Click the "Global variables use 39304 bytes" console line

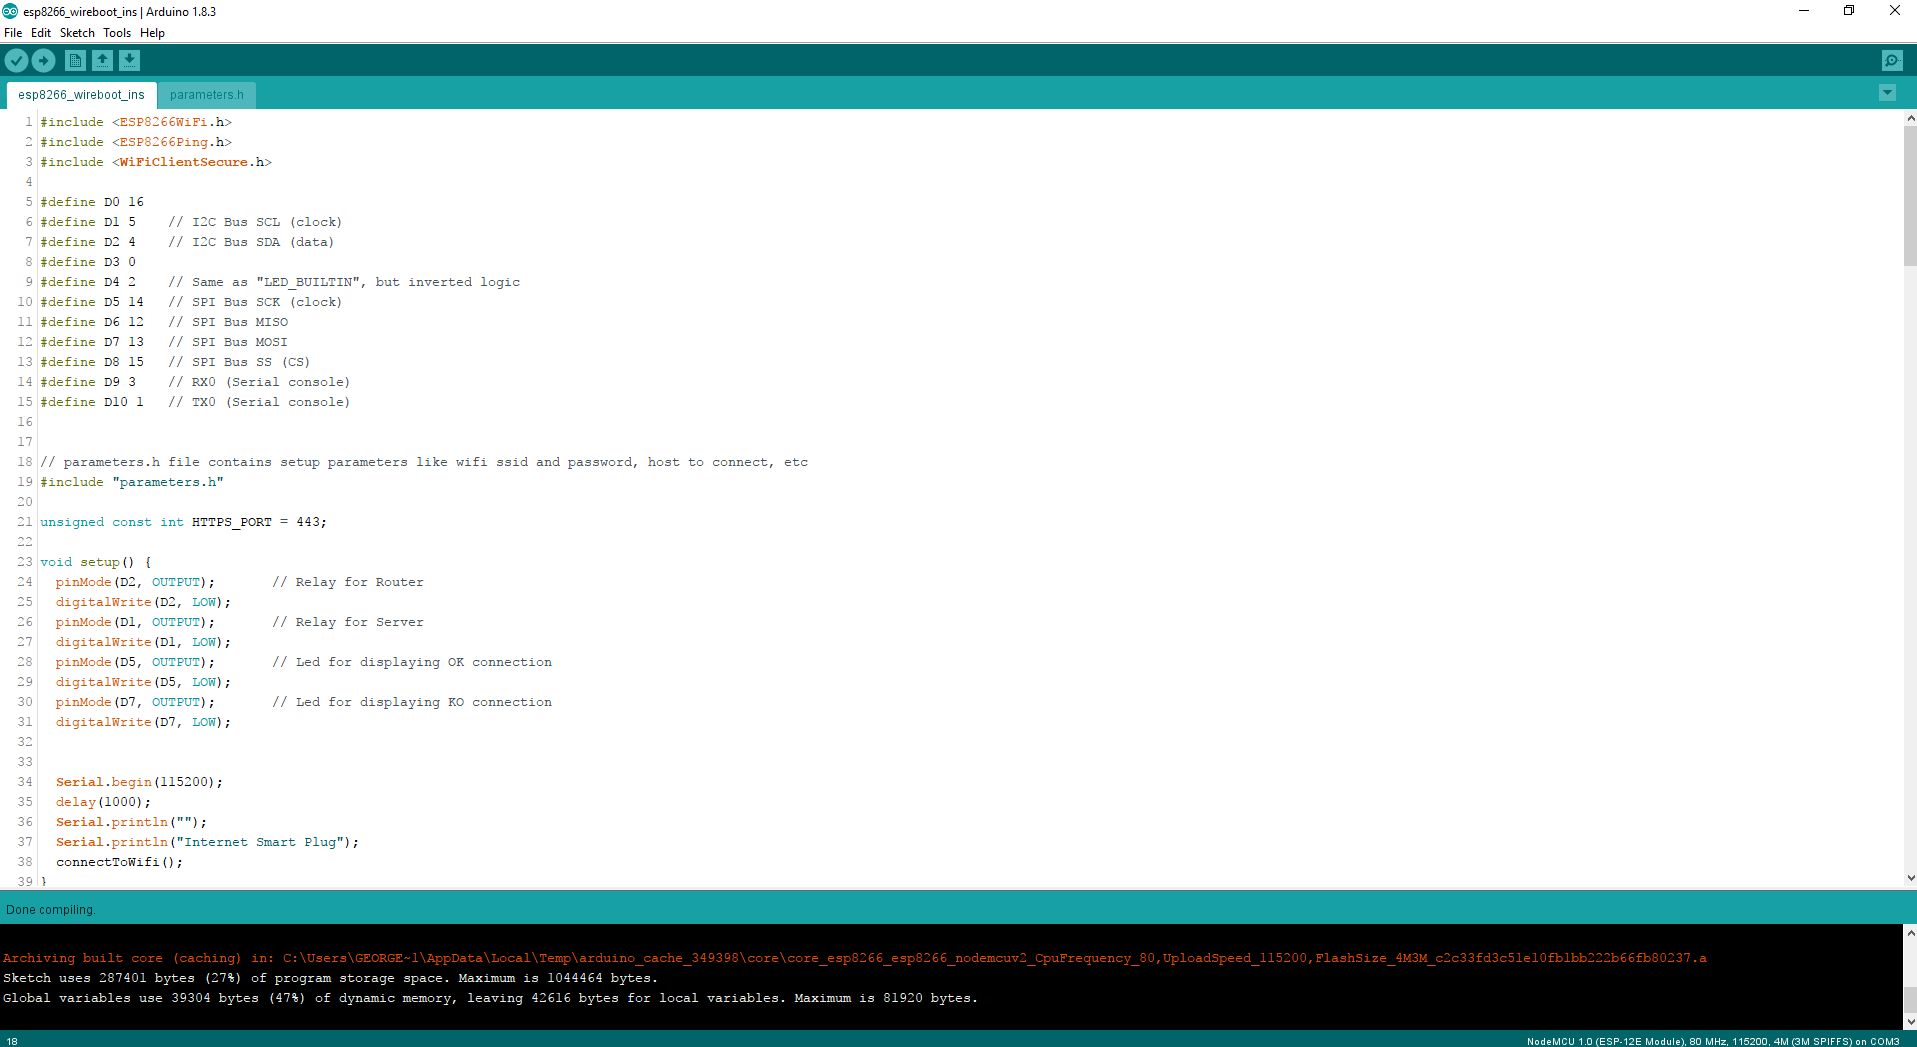tap(490, 998)
